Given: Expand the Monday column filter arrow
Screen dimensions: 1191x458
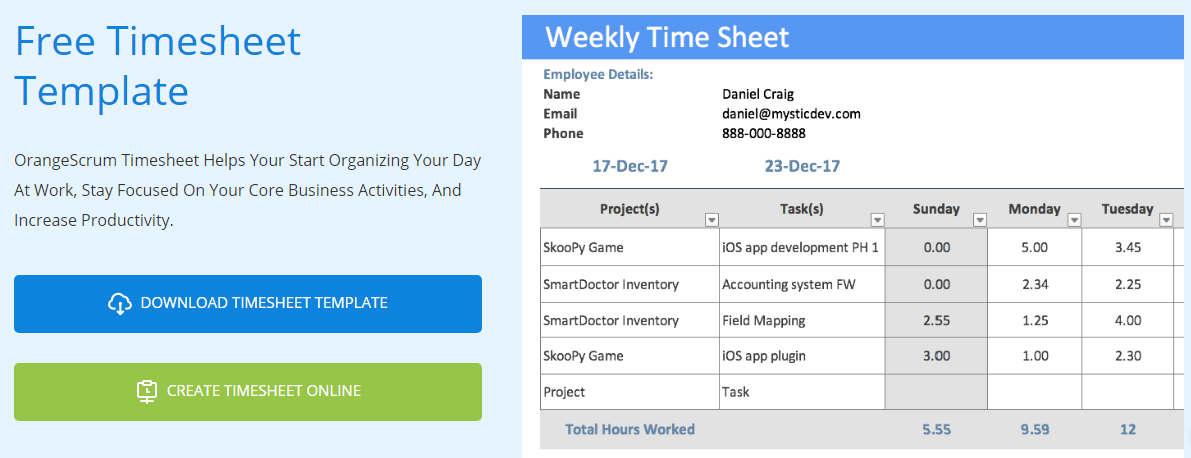Looking at the screenshot, I should (1074, 220).
